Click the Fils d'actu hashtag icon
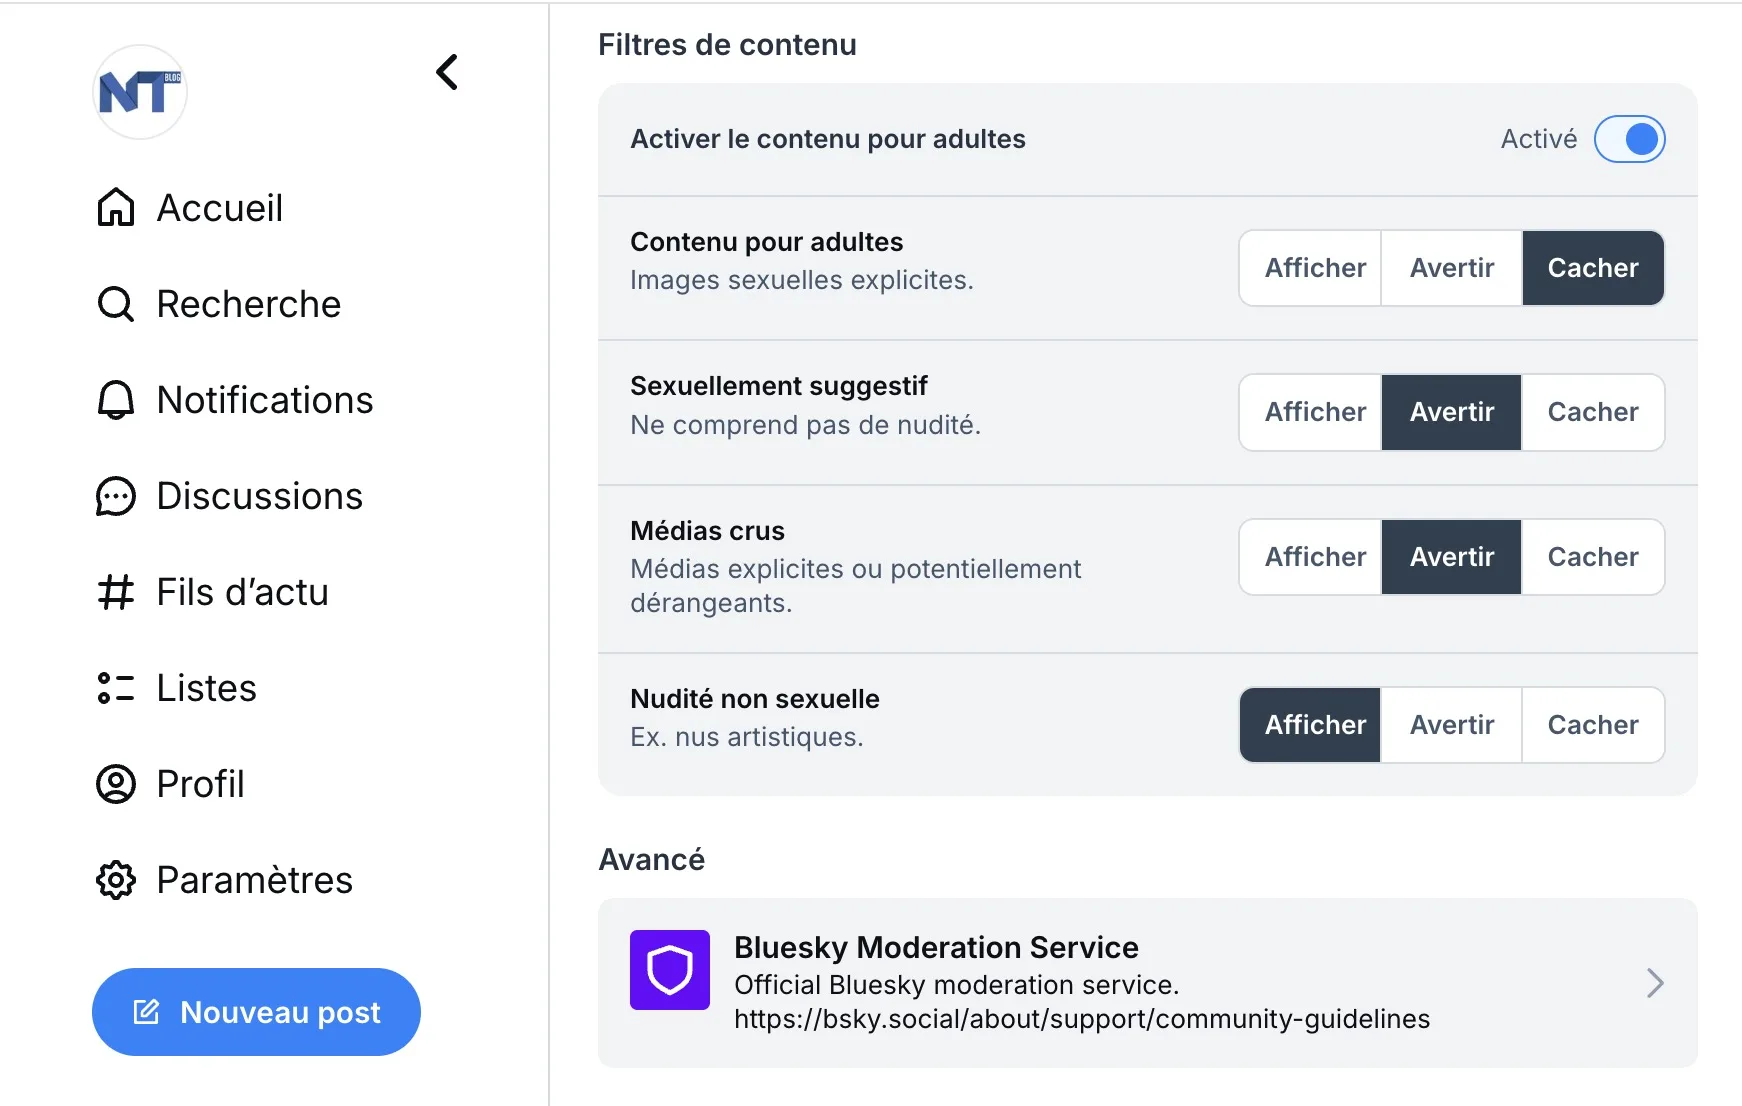This screenshot has width=1742, height=1106. pyautogui.click(x=116, y=592)
